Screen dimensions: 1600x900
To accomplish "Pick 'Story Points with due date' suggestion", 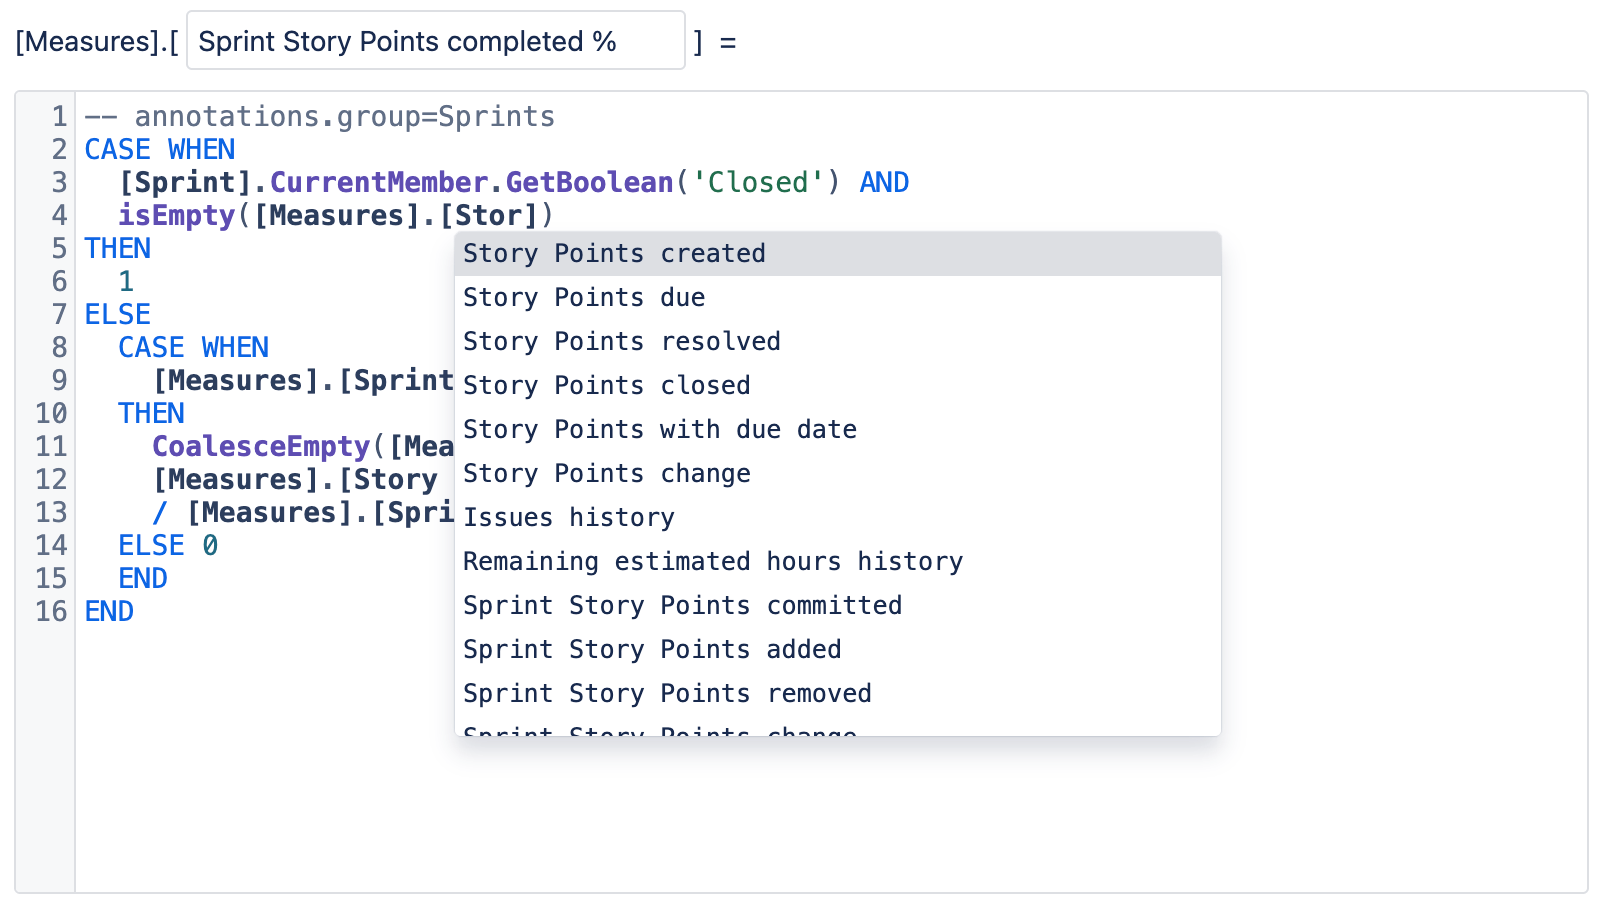I will point(838,430).
